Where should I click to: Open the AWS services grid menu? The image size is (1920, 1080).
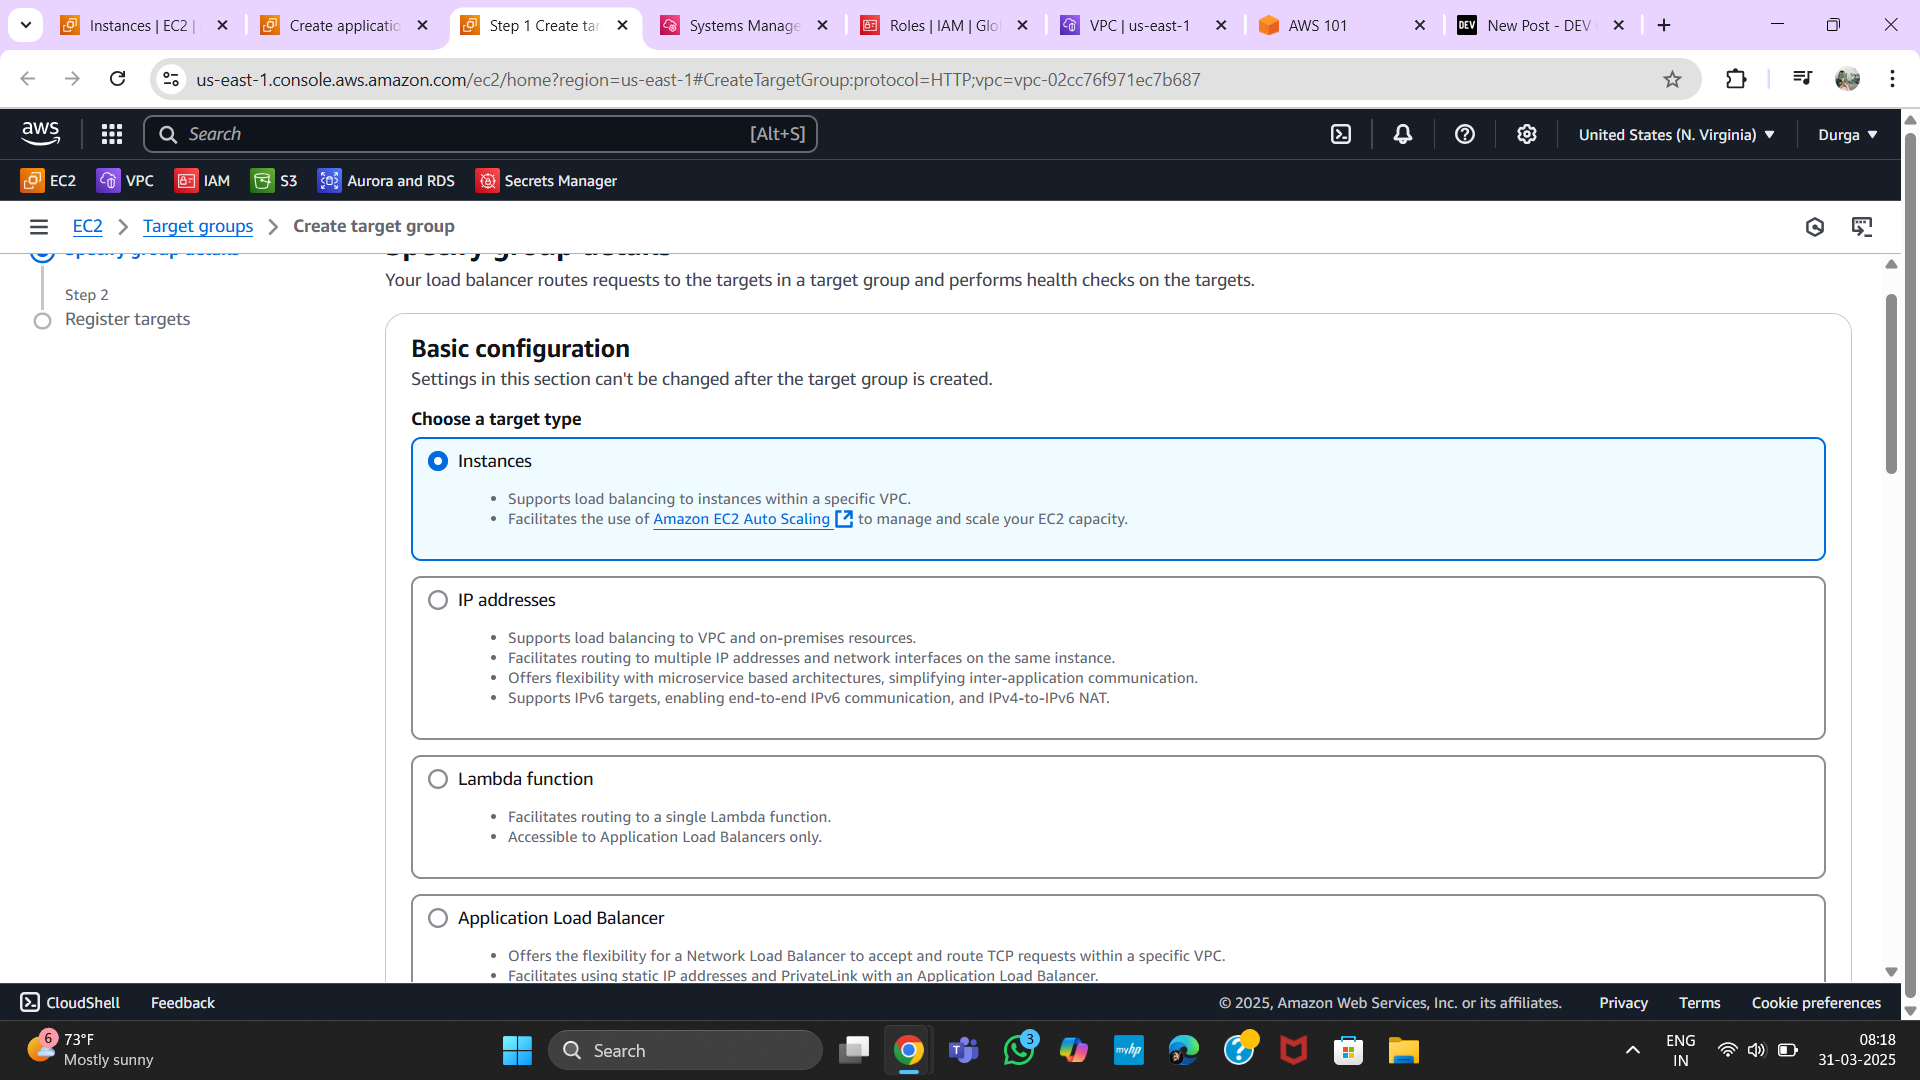click(112, 134)
